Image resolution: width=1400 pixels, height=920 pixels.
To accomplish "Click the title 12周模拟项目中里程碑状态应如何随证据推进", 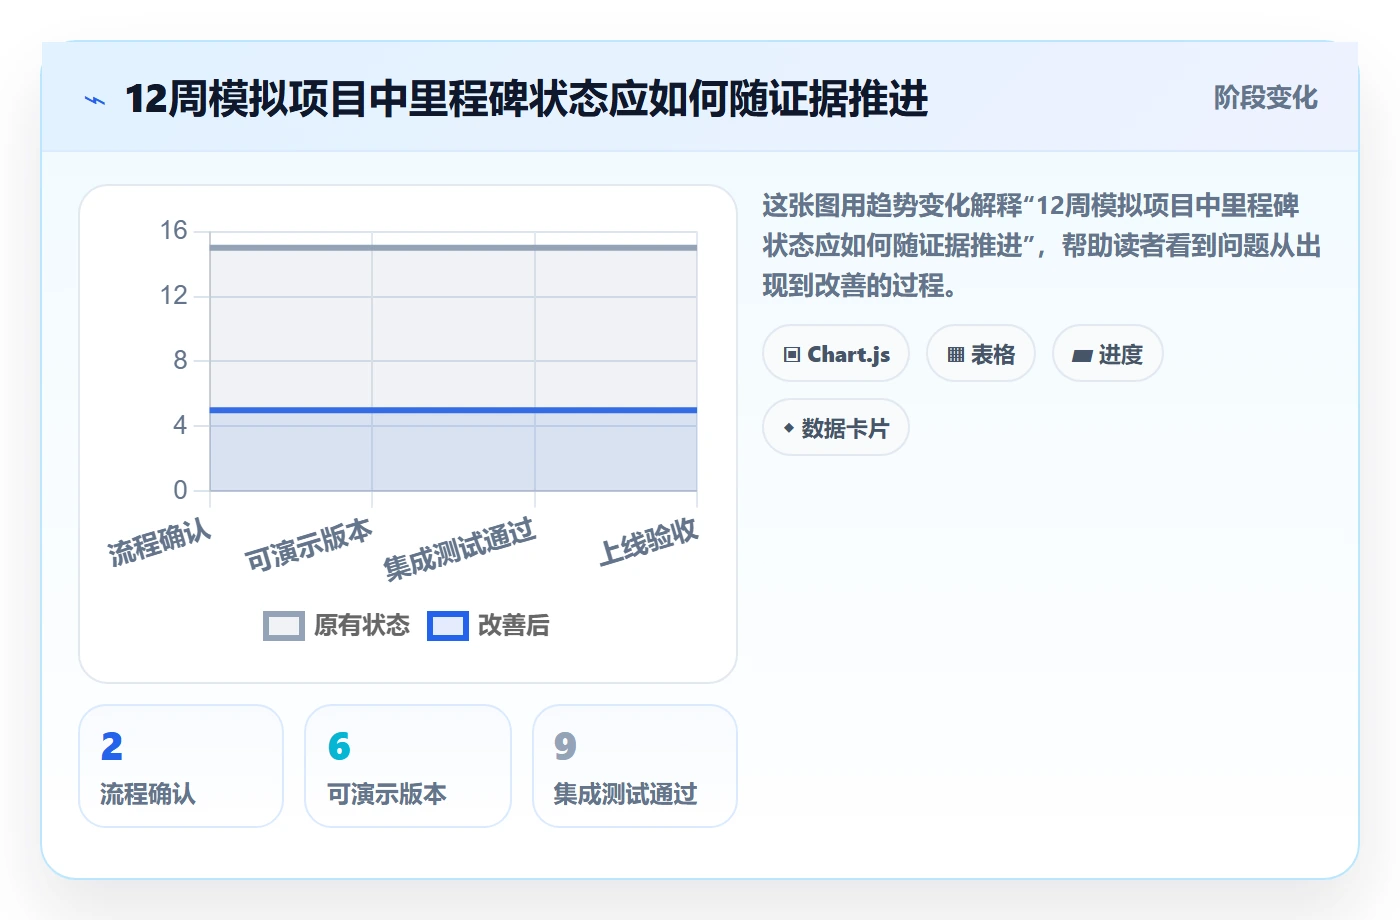I will (526, 99).
